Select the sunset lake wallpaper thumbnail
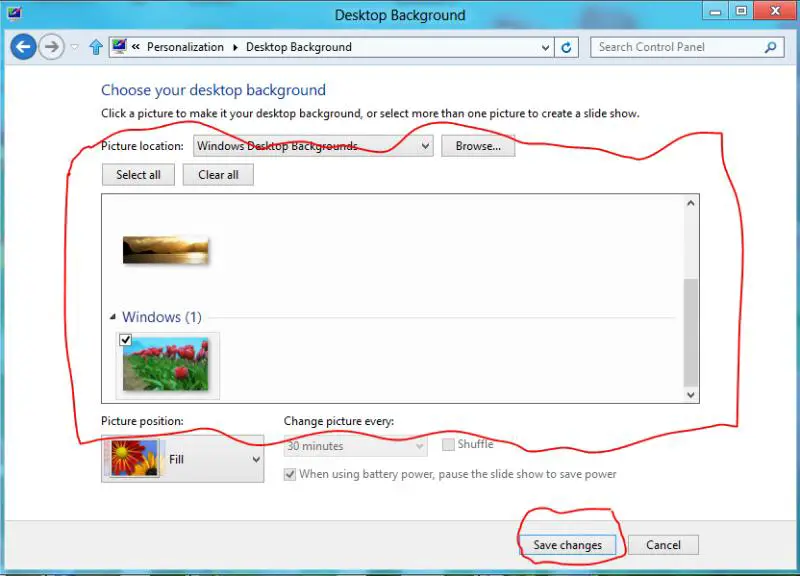The width and height of the screenshot is (800, 576). 165,250
